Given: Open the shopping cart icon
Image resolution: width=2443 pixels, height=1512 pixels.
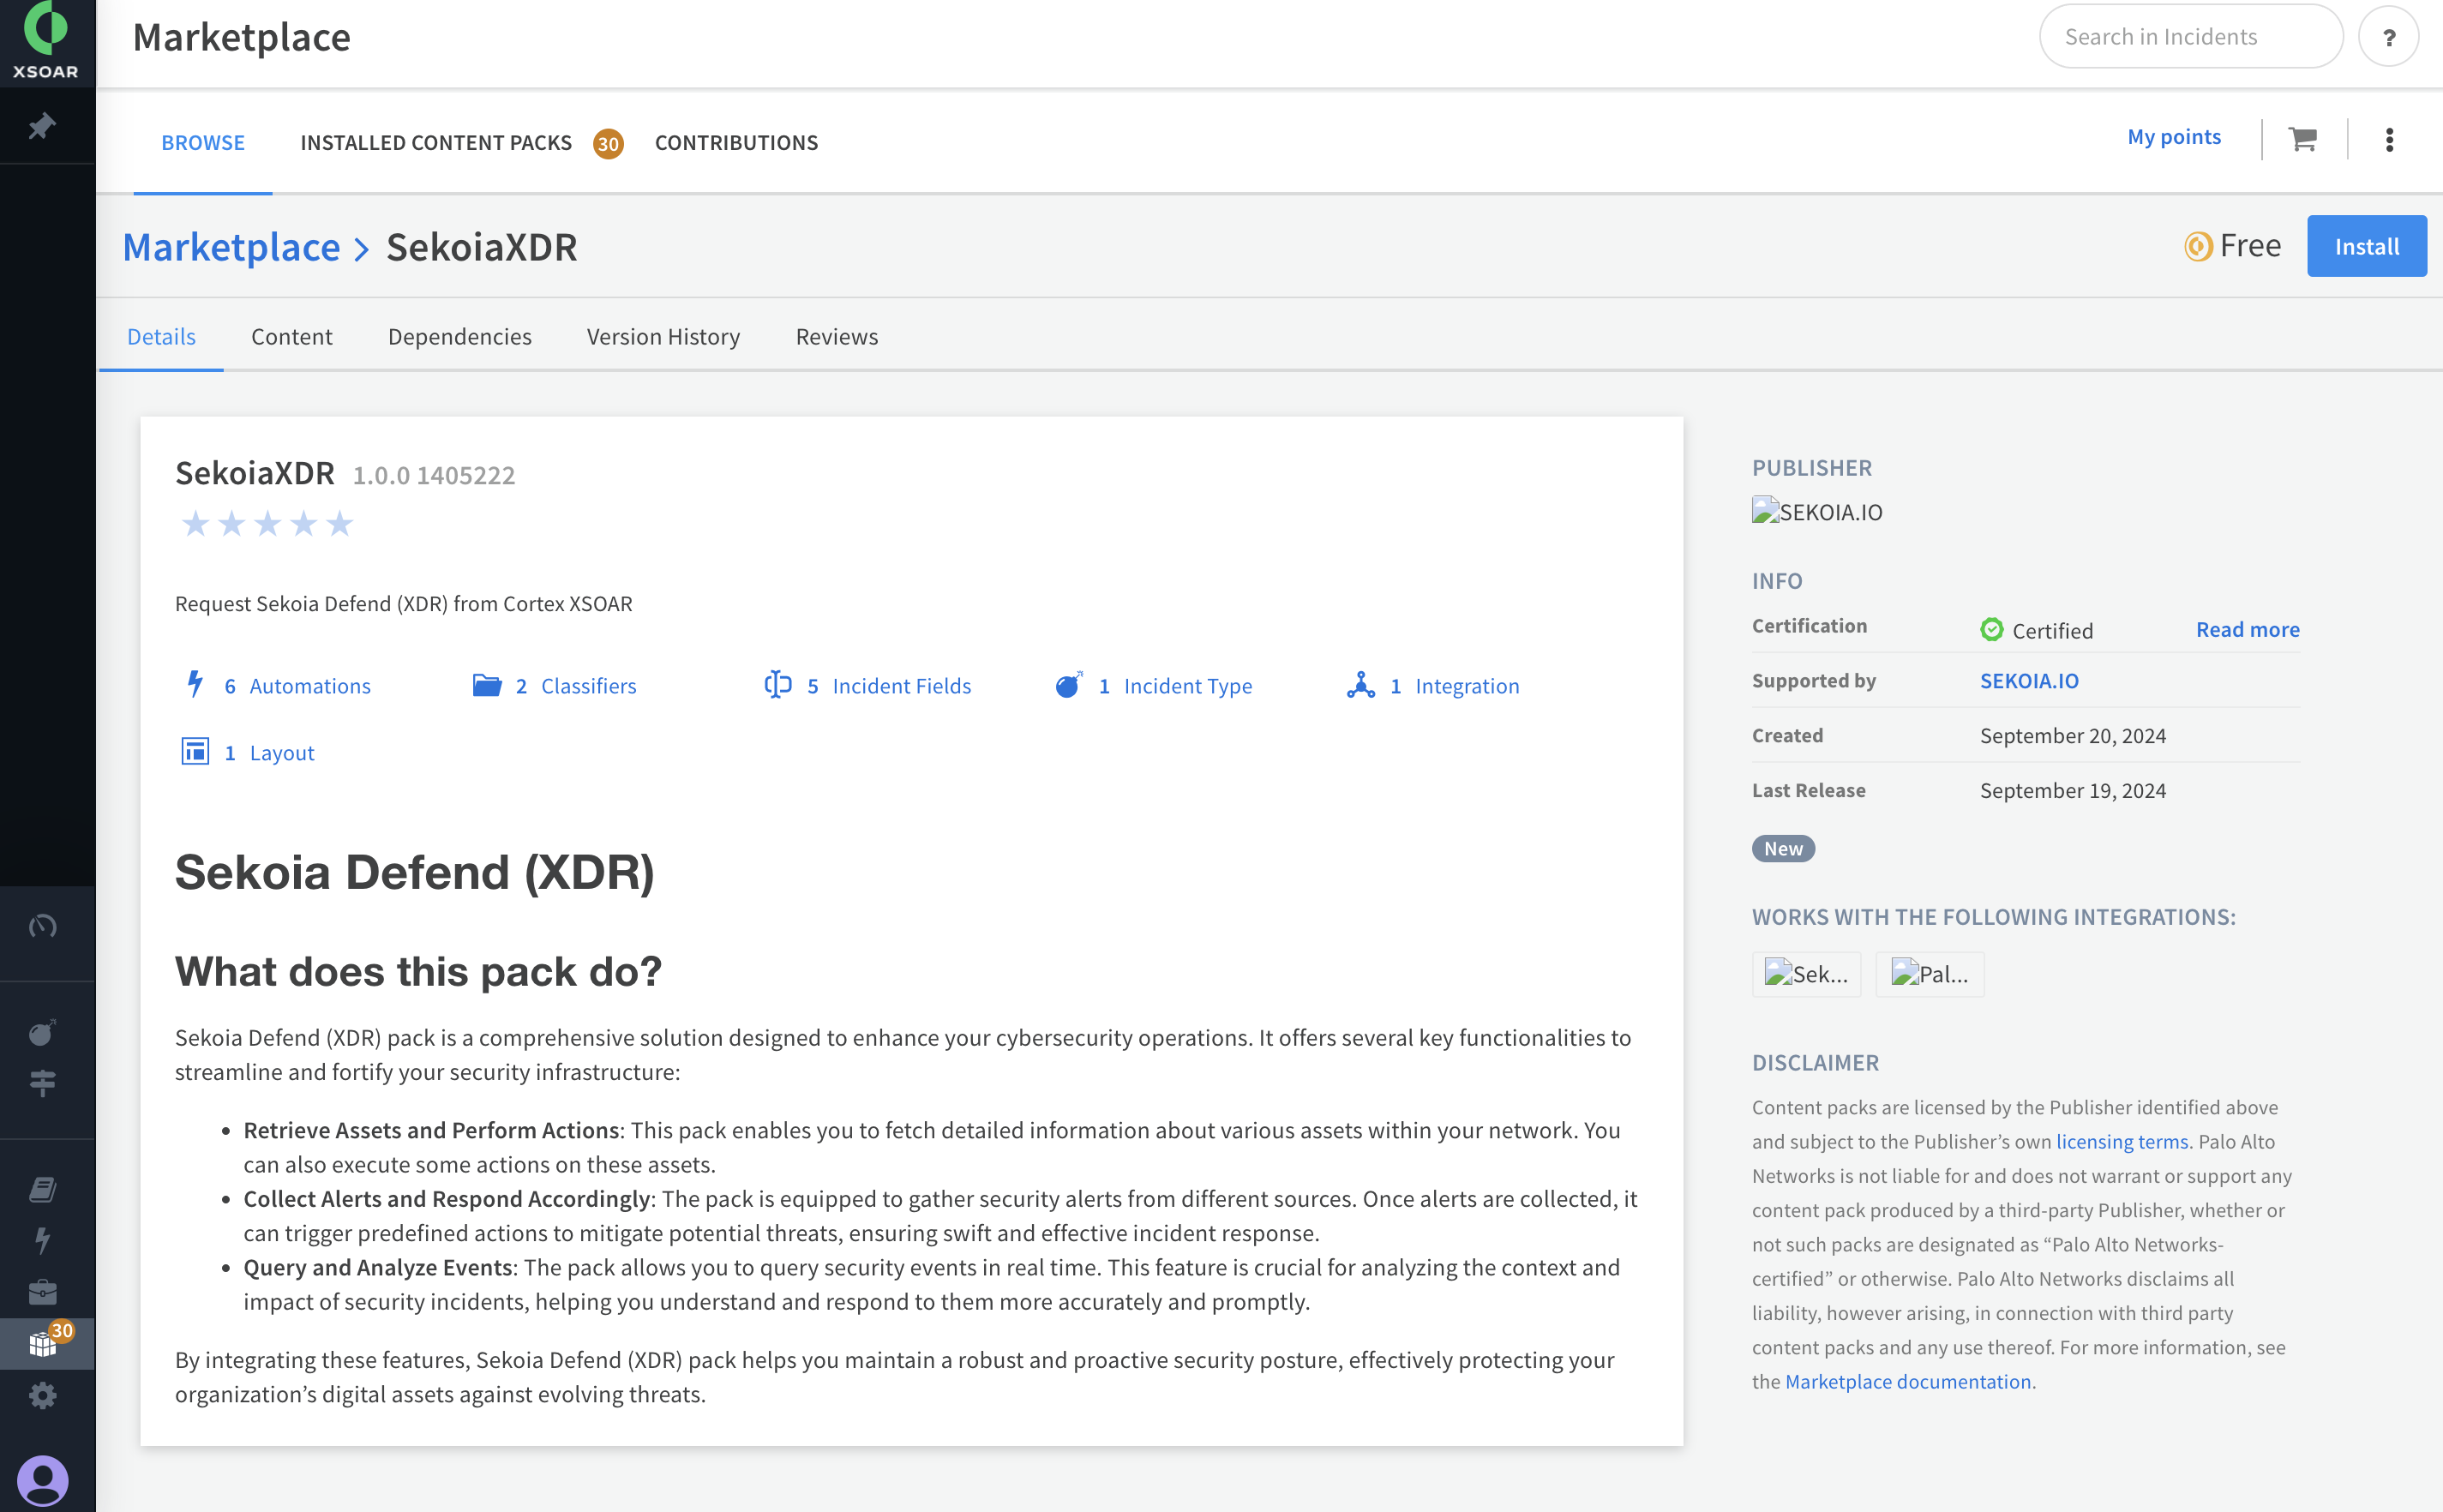Looking at the screenshot, I should pos(2302,139).
